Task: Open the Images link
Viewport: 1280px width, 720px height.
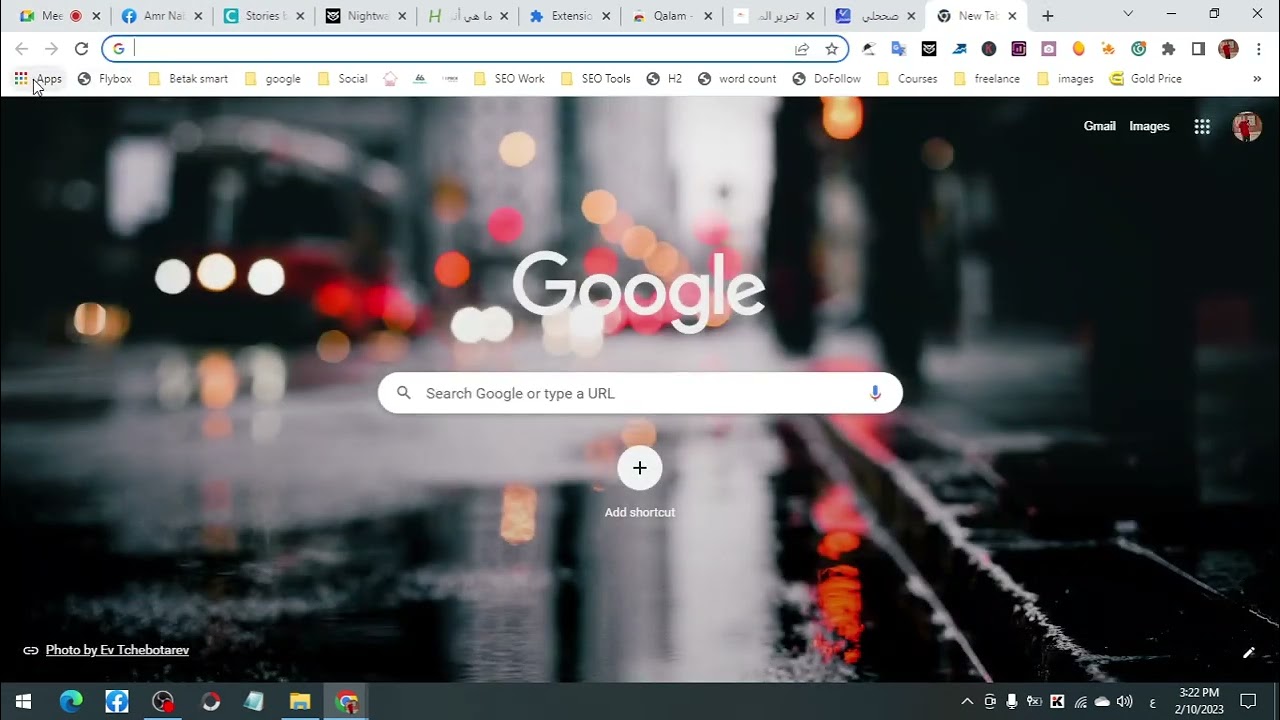Action: click(1149, 126)
